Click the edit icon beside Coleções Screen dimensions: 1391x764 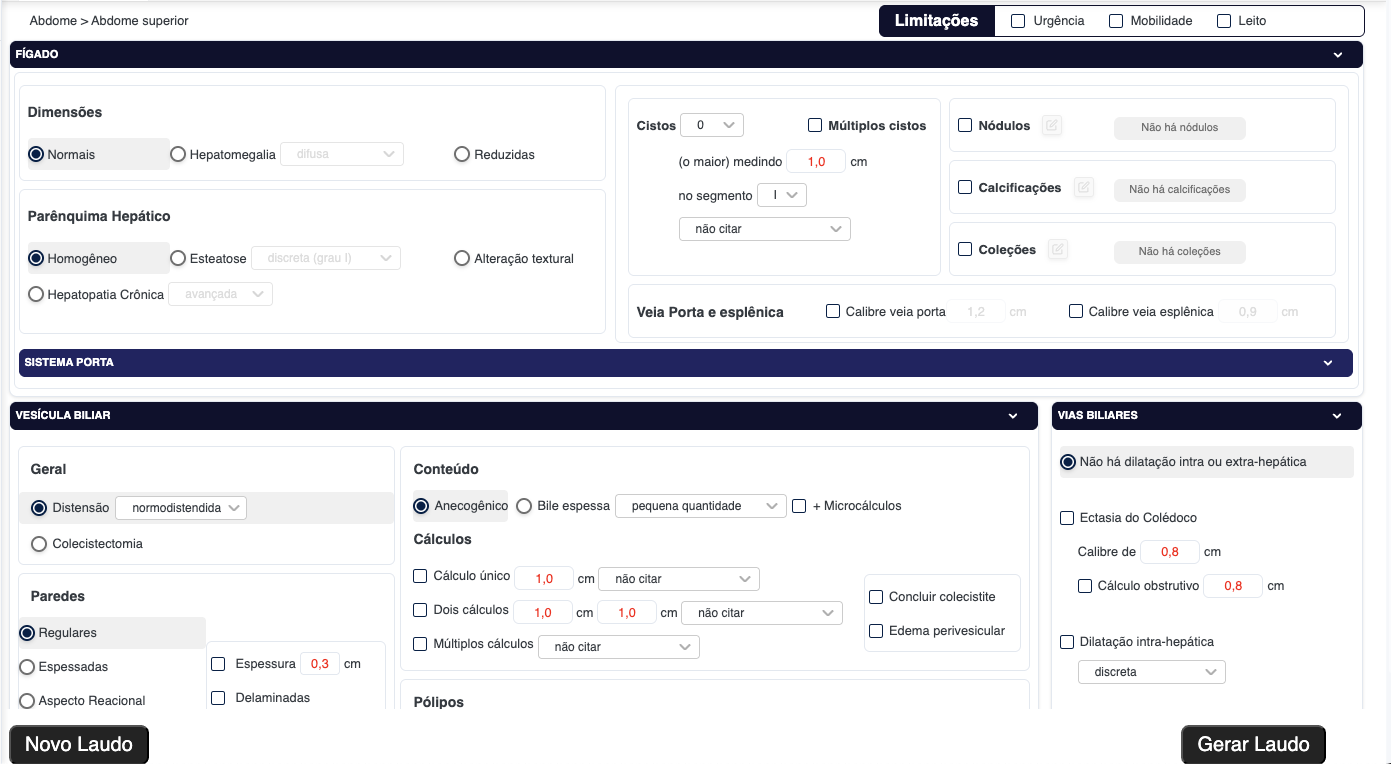click(1057, 250)
